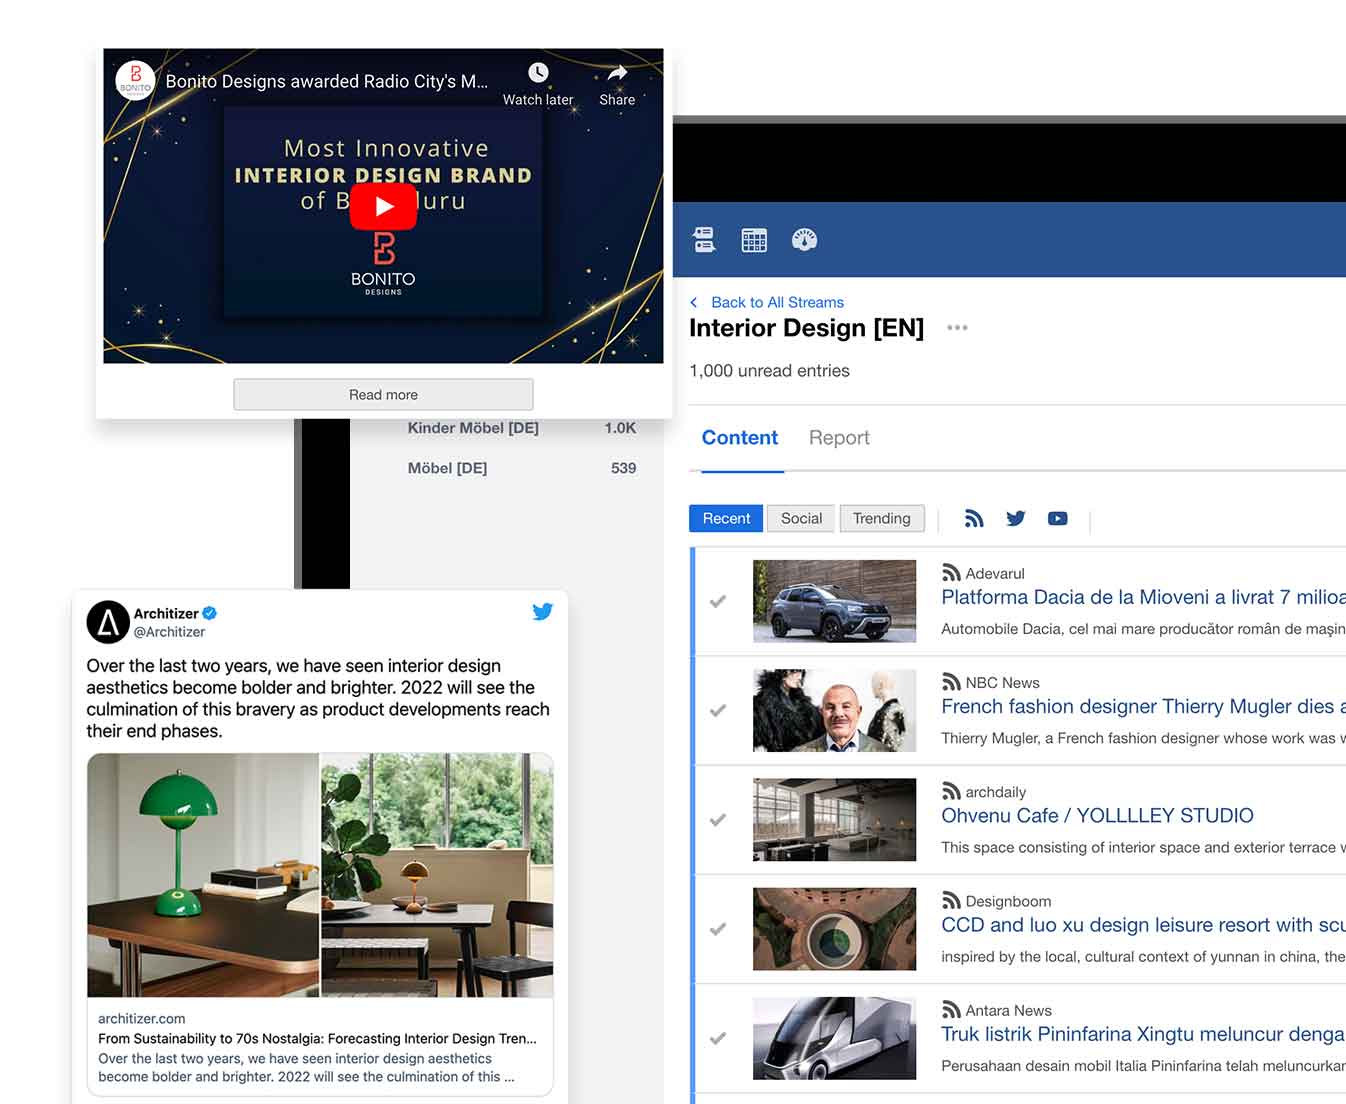Select the Recent filter
This screenshot has width=1346, height=1104.
[726, 518]
